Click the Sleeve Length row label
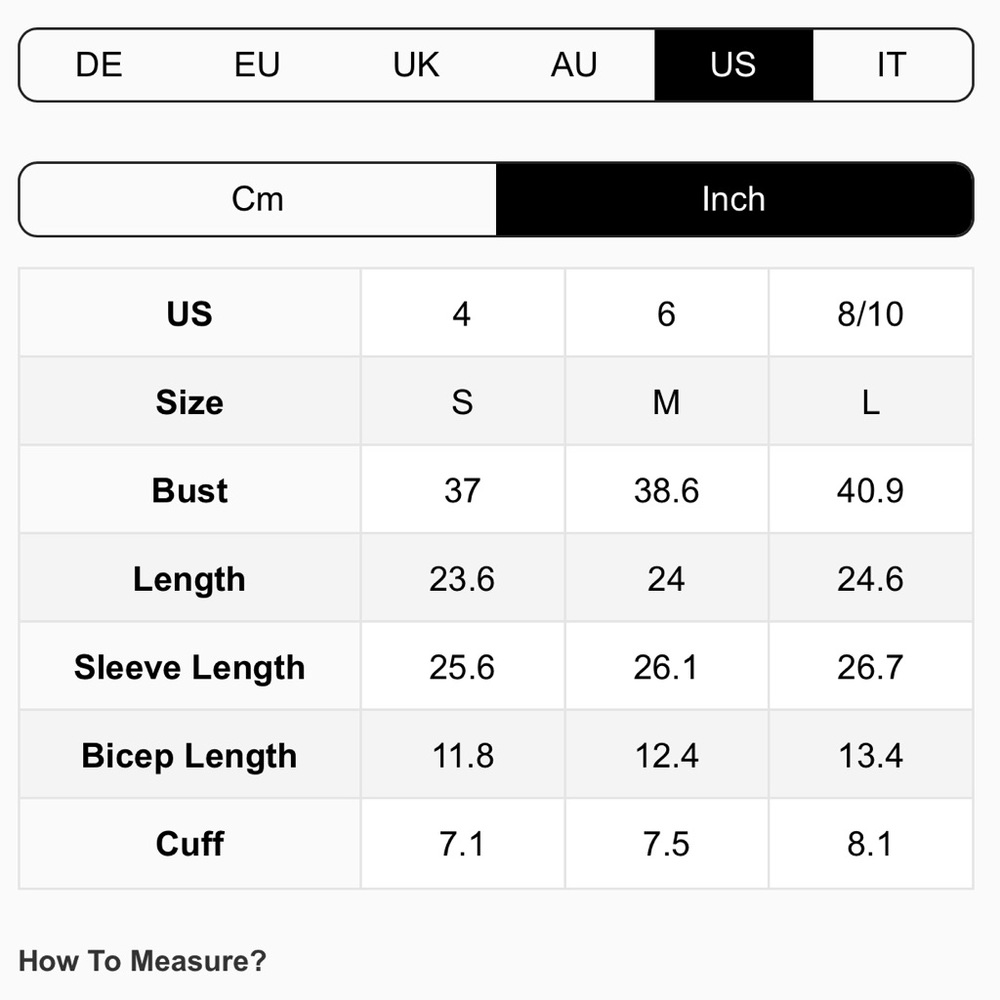This screenshot has height=1000, width=1000. [190, 668]
